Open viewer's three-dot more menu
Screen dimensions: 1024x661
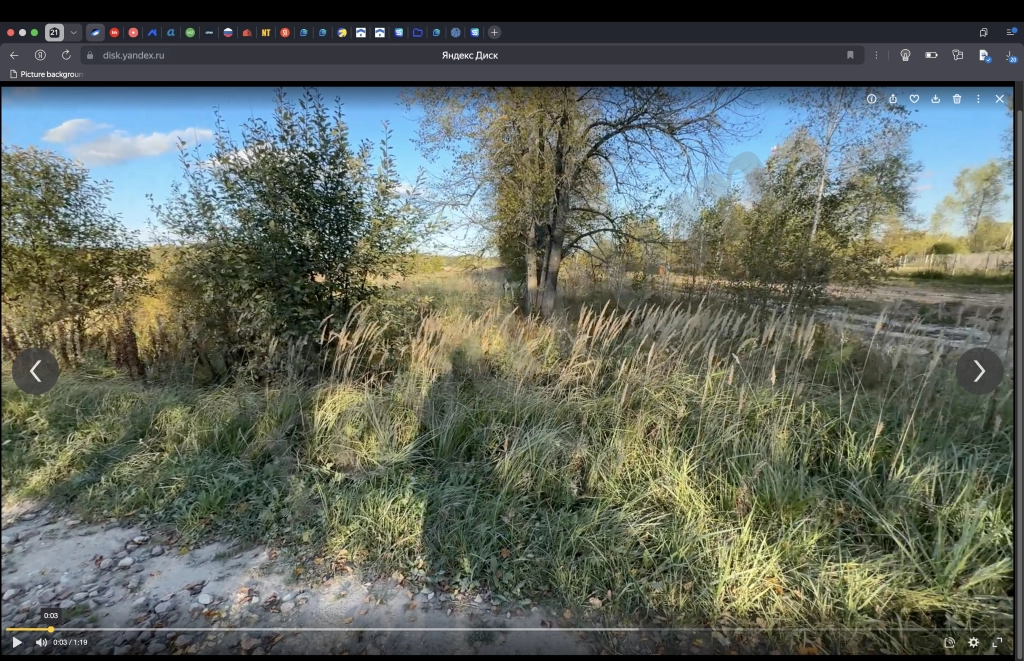pos(978,99)
